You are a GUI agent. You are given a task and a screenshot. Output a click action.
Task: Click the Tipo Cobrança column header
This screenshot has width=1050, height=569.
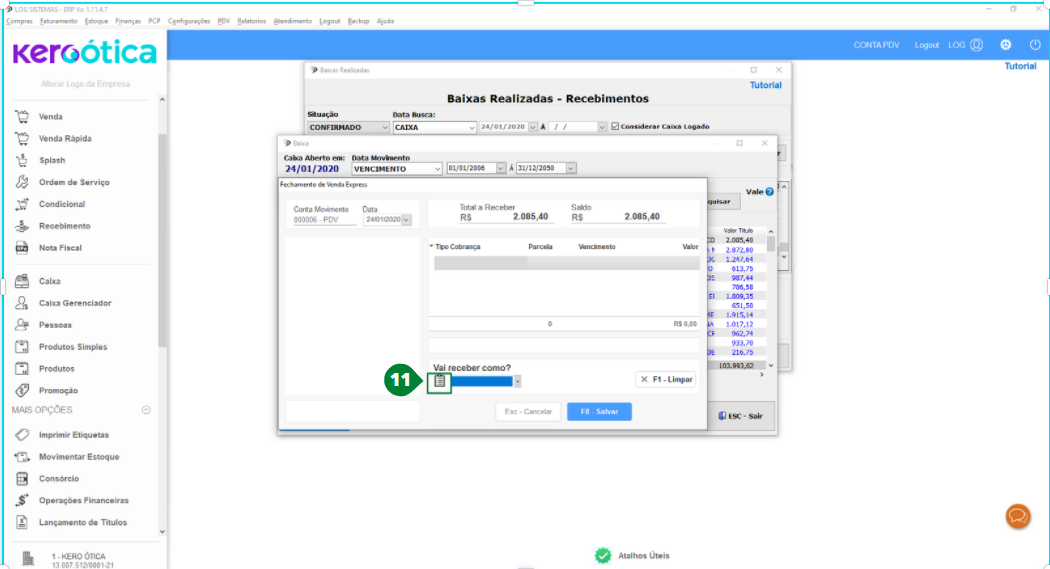tap(457, 247)
